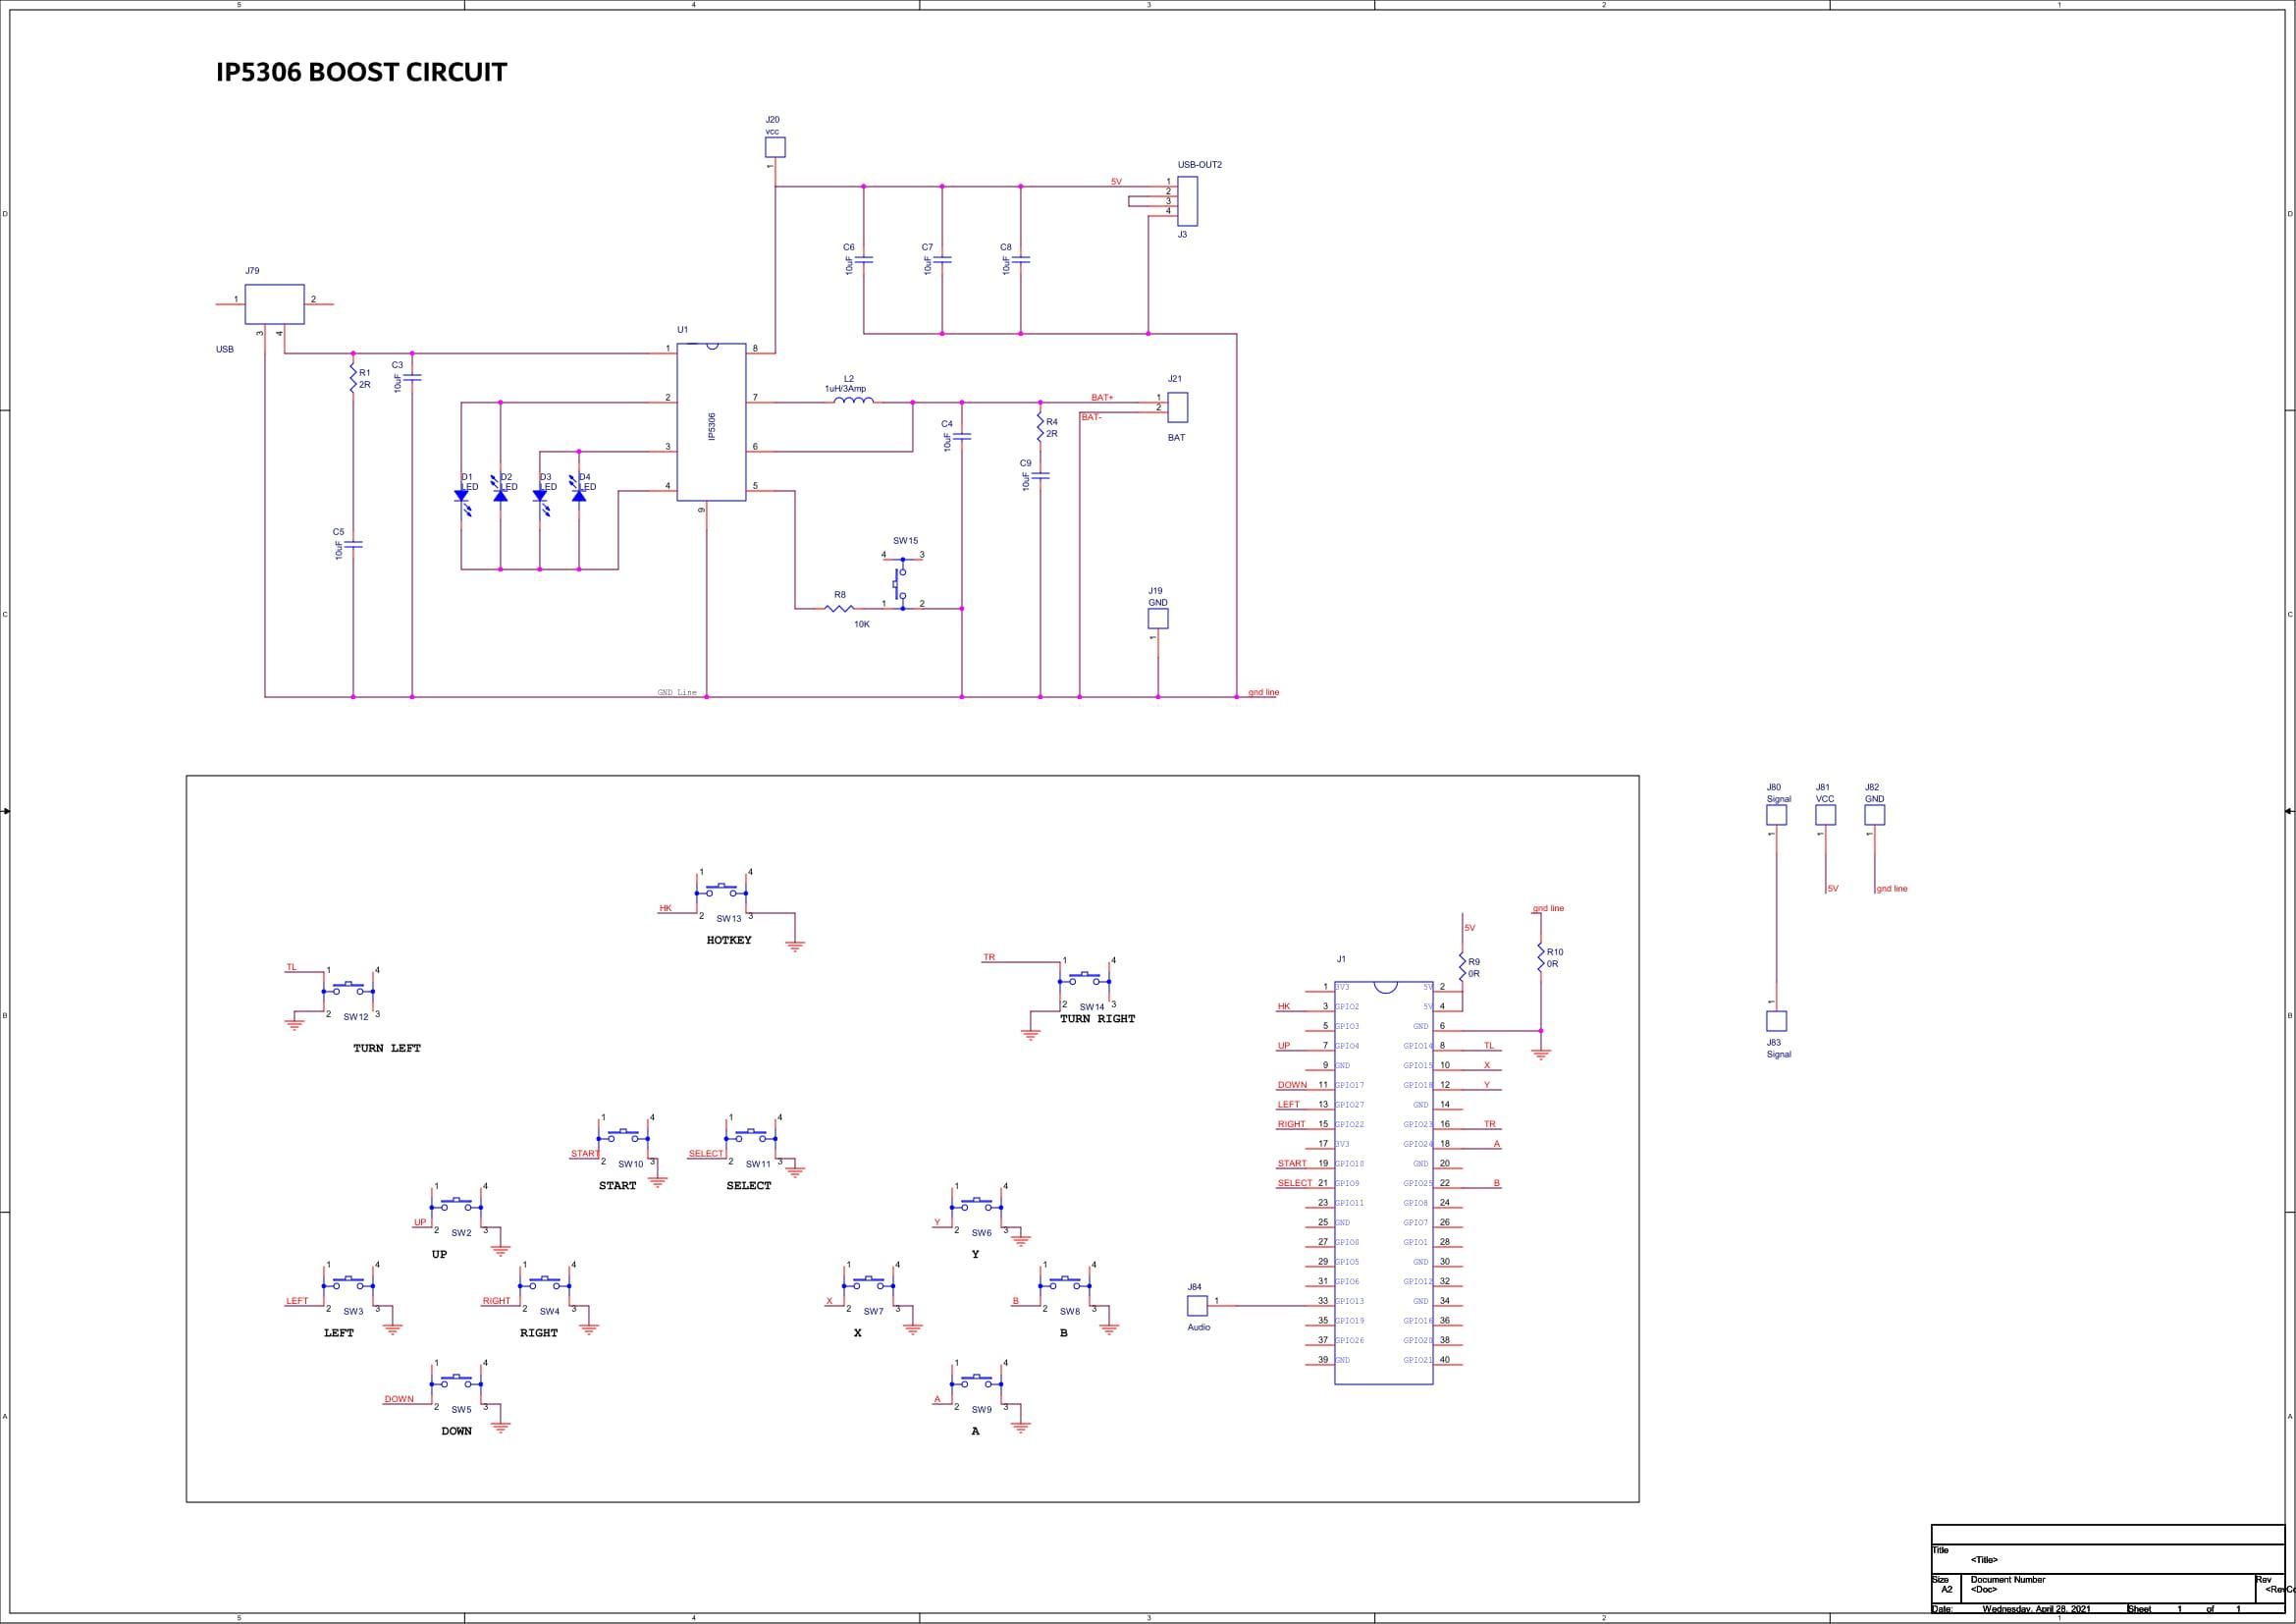This screenshot has height=1624, width=2296.
Task: Click the J20 vcc test pad
Action: pos(775,148)
